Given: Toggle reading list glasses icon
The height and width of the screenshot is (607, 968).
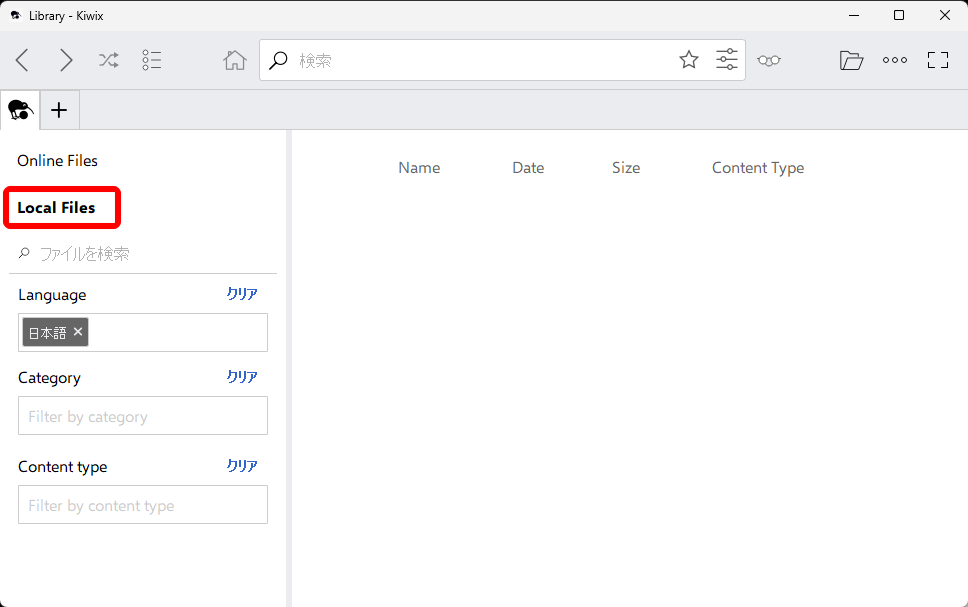Looking at the screenshot, I should [x=768, y=60].
